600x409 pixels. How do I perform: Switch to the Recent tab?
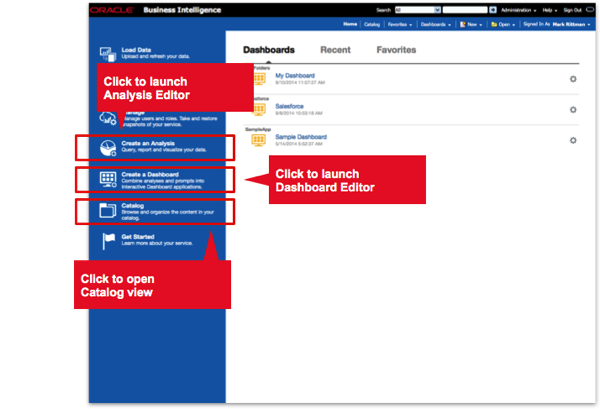[x=335, y=50]
